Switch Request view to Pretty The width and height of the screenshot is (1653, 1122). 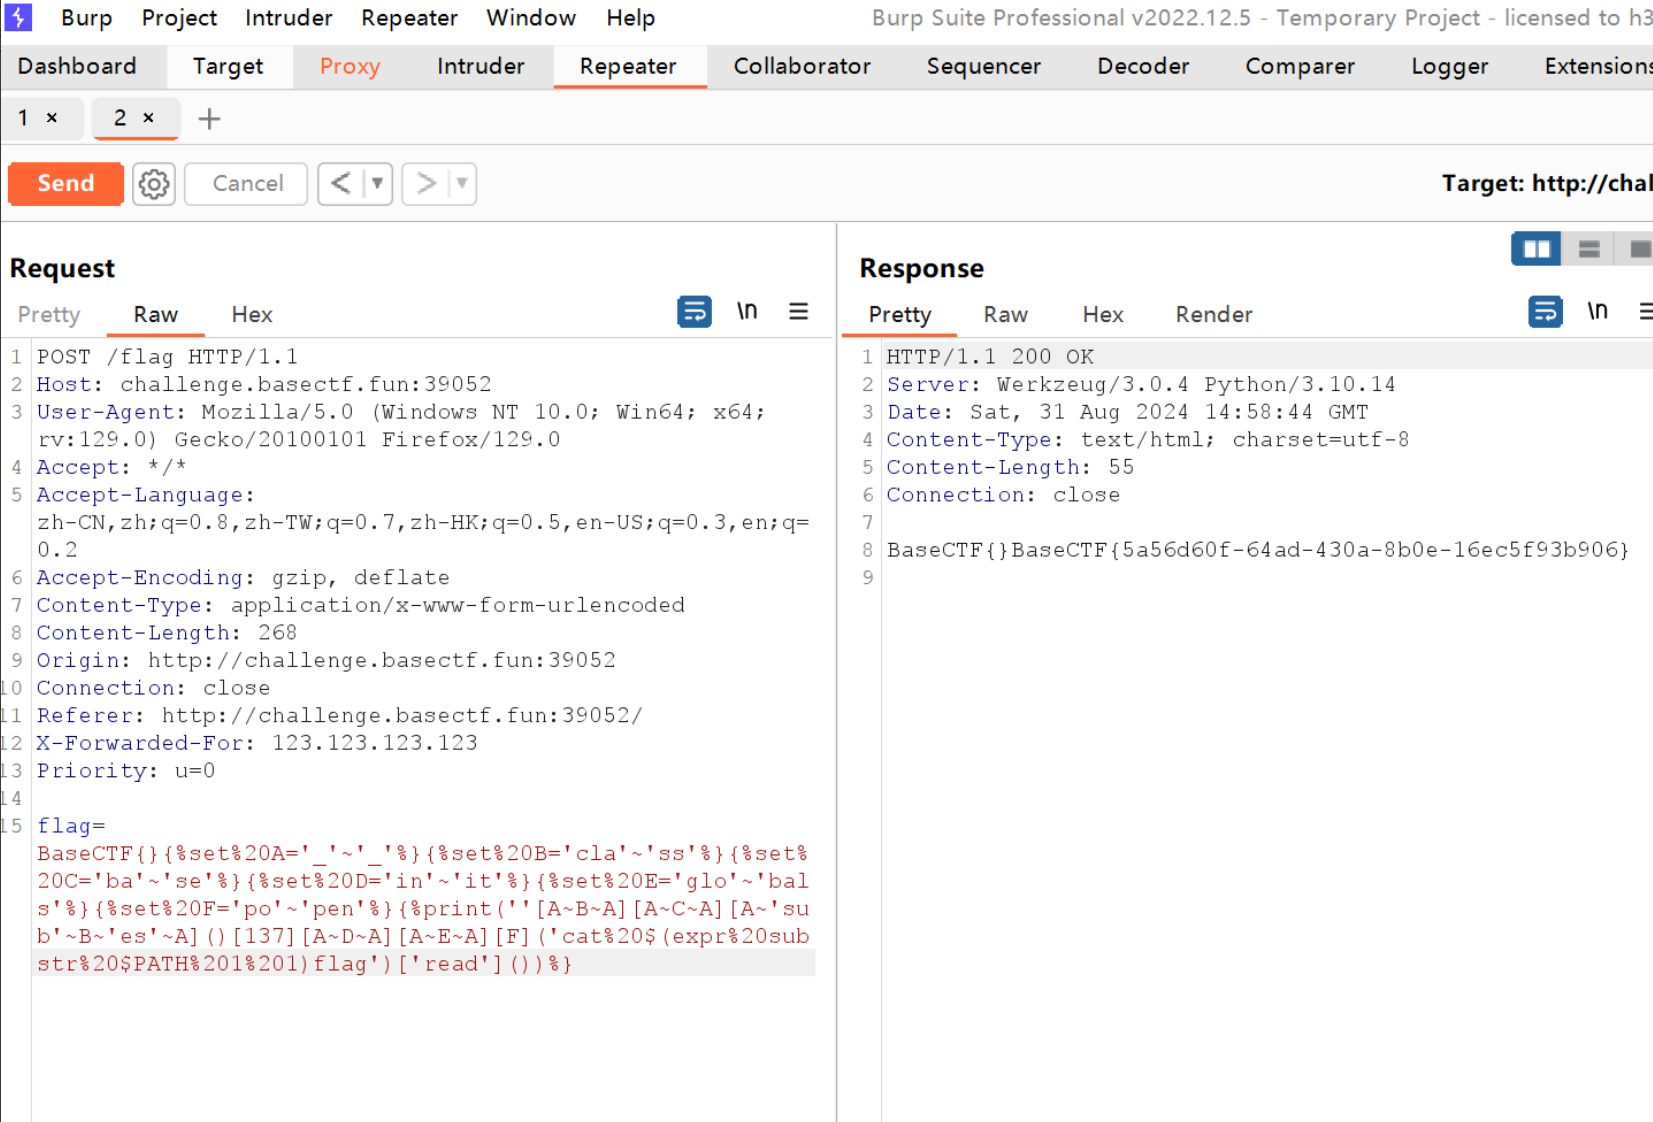point(49,315)
